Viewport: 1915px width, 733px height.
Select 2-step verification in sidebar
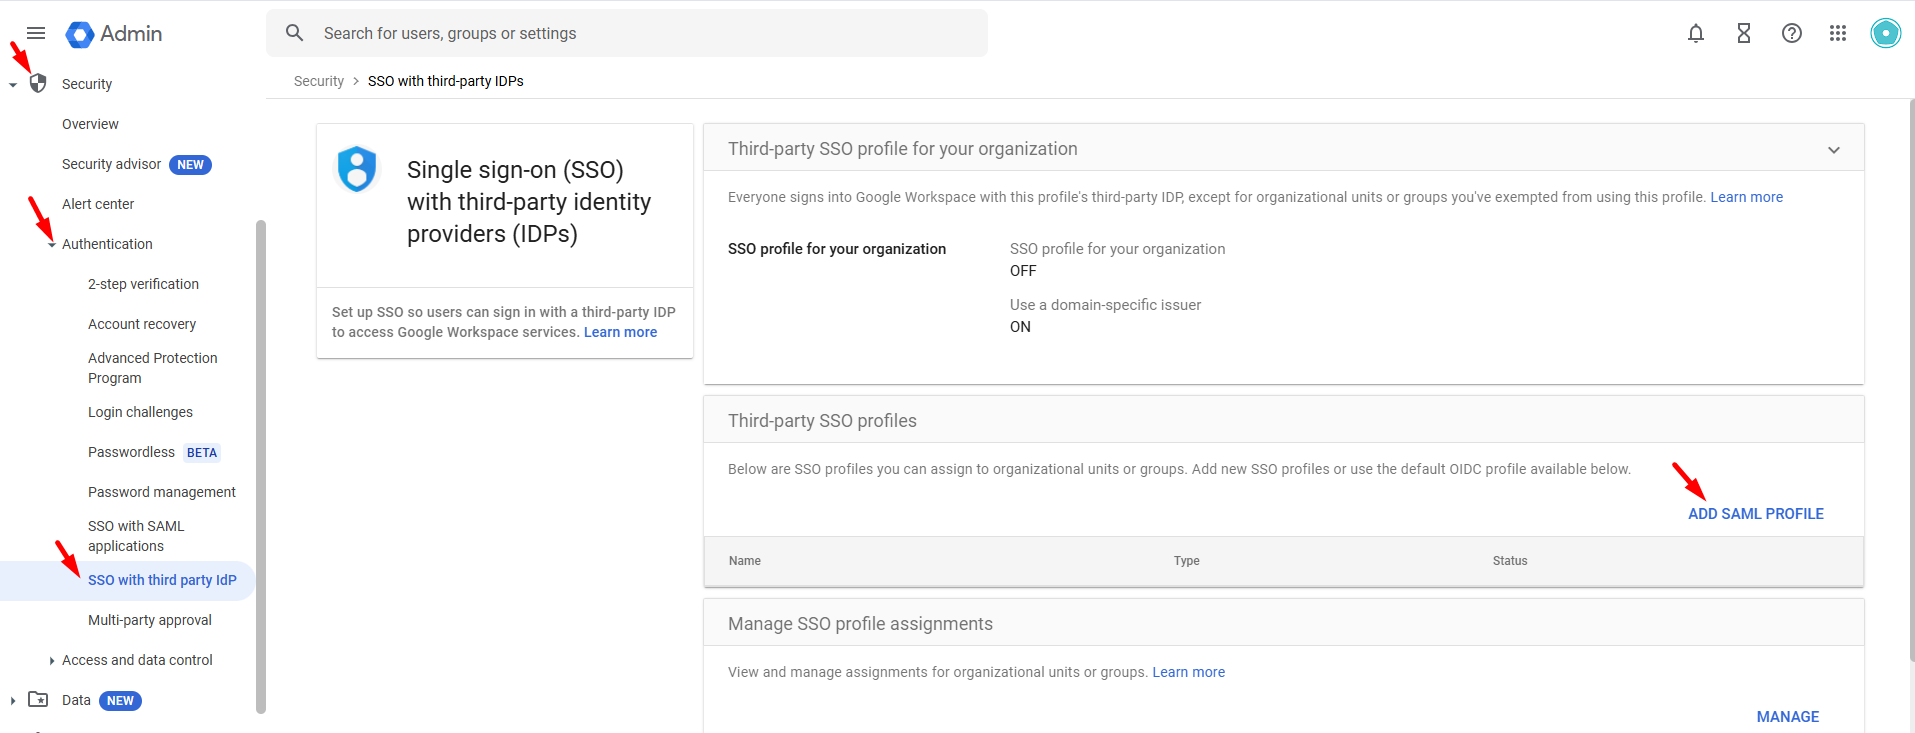143,284
